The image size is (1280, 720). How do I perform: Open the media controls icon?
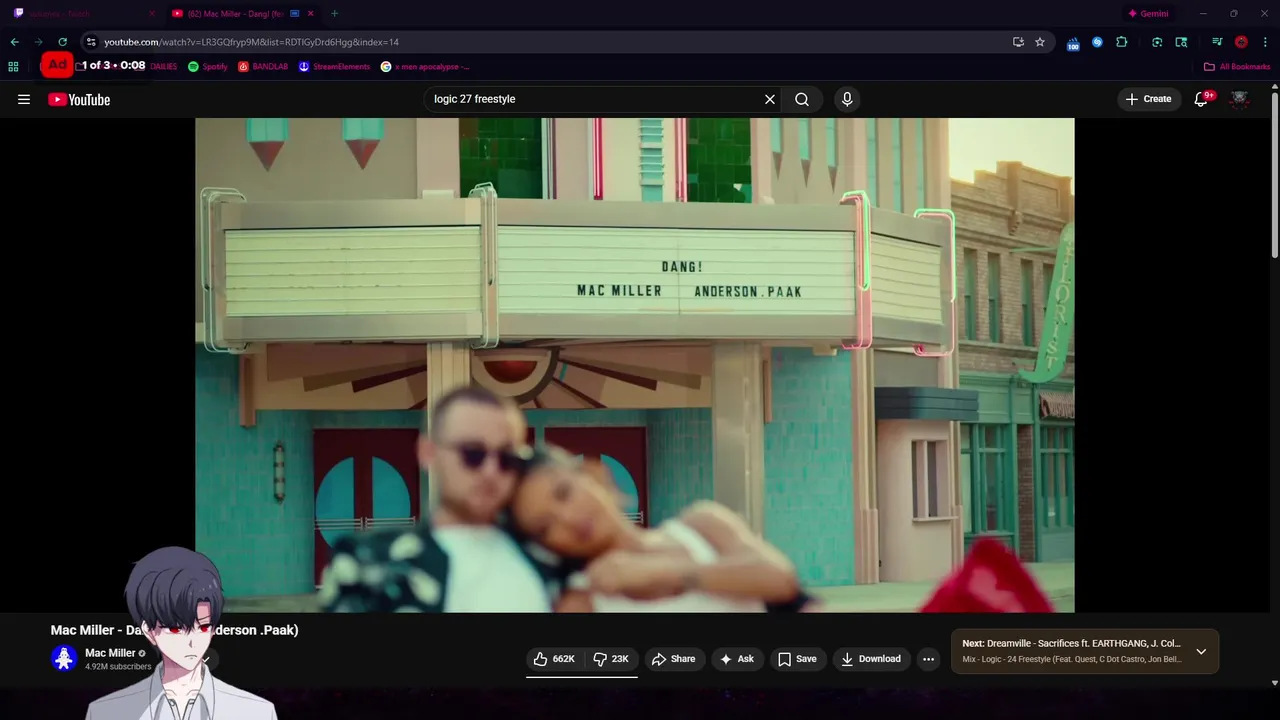(1217, 42)
